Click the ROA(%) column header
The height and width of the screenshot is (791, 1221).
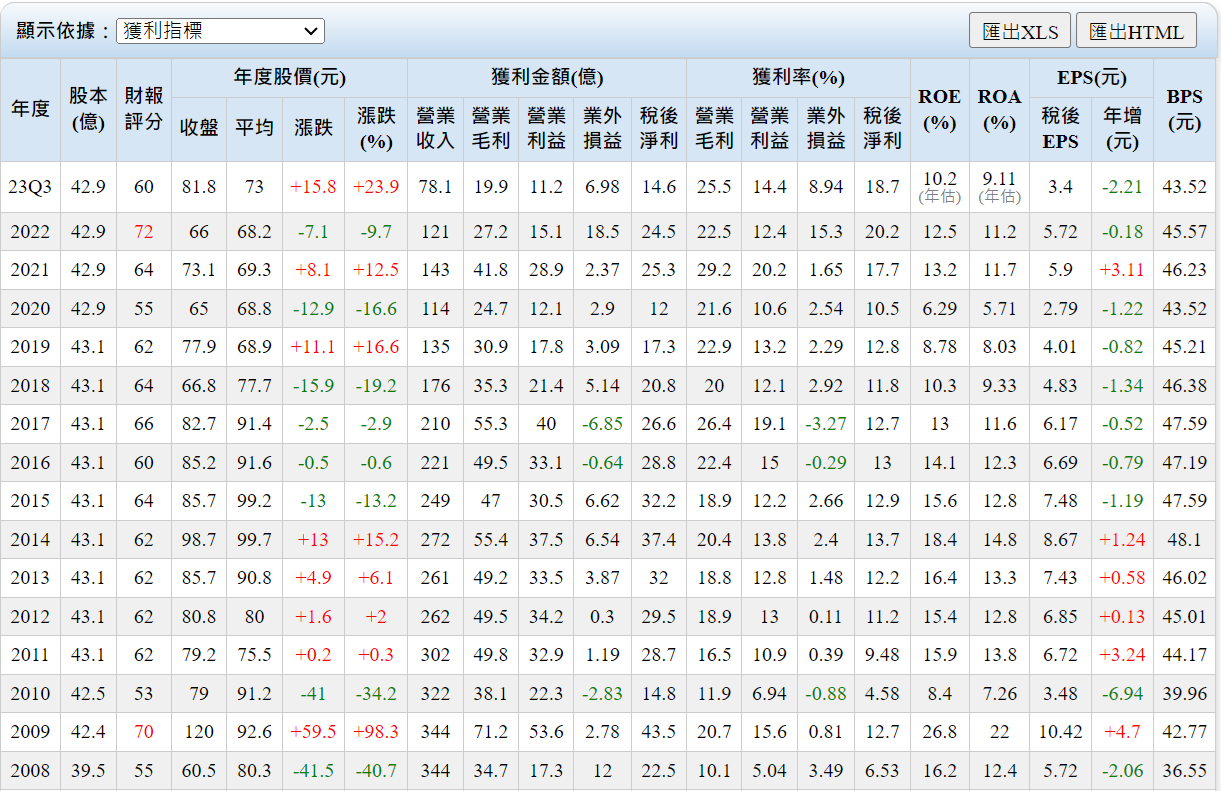(999, 109)
